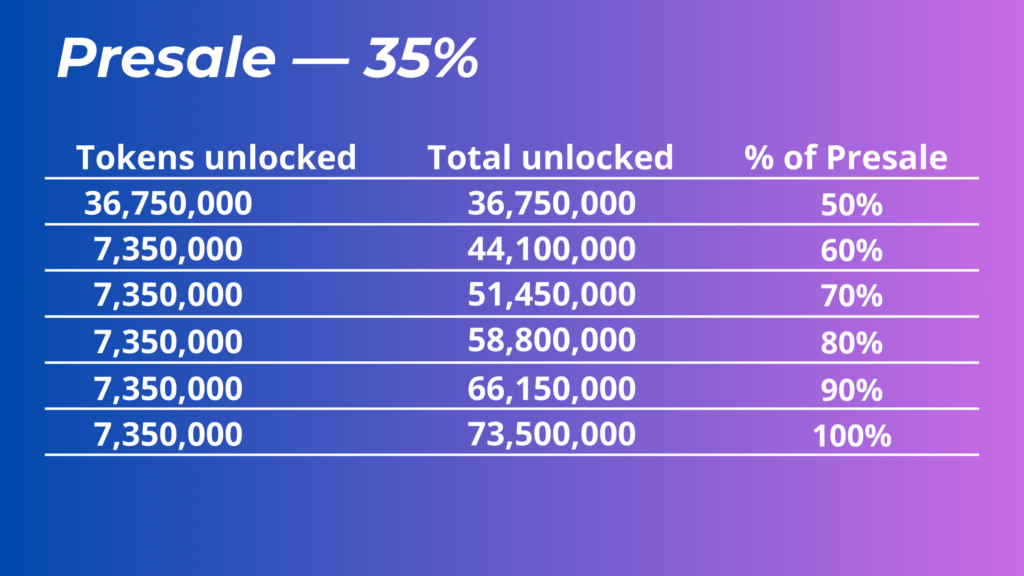1024x576 pixels.
Task: Click the '% of Presale' column header
Action: [x=846, y=158]
